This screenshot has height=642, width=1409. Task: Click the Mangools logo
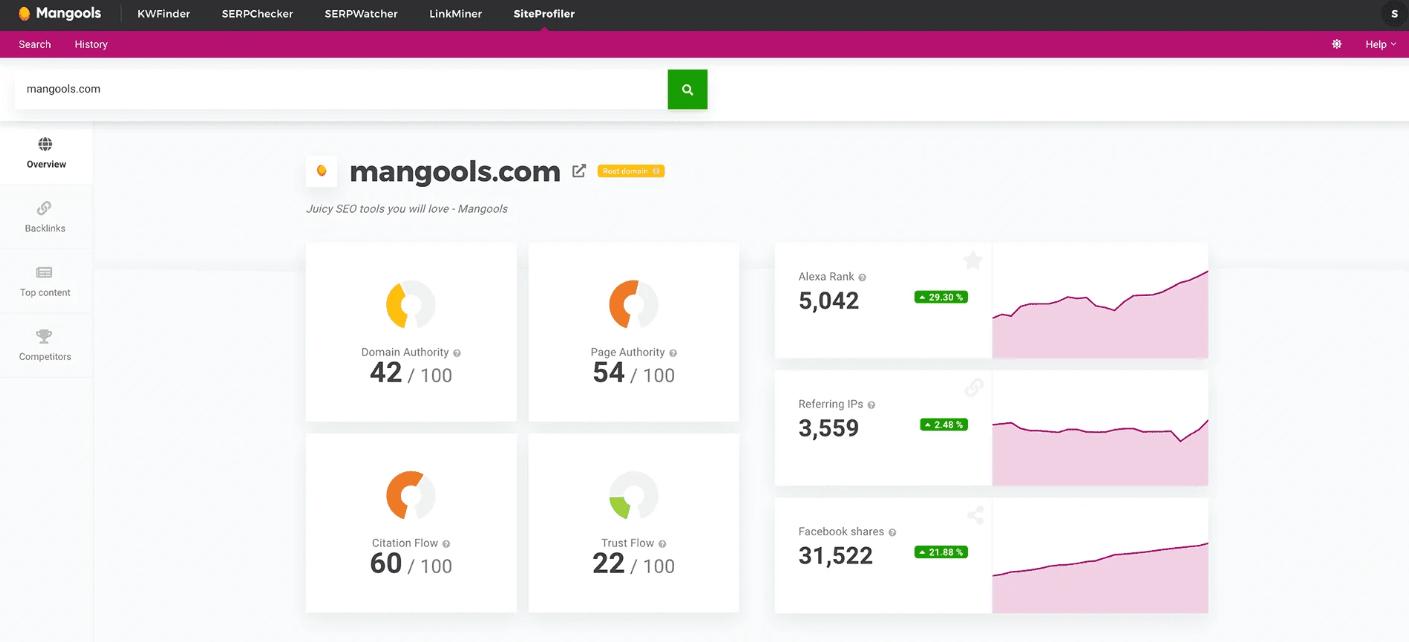(x=60, y=14)
